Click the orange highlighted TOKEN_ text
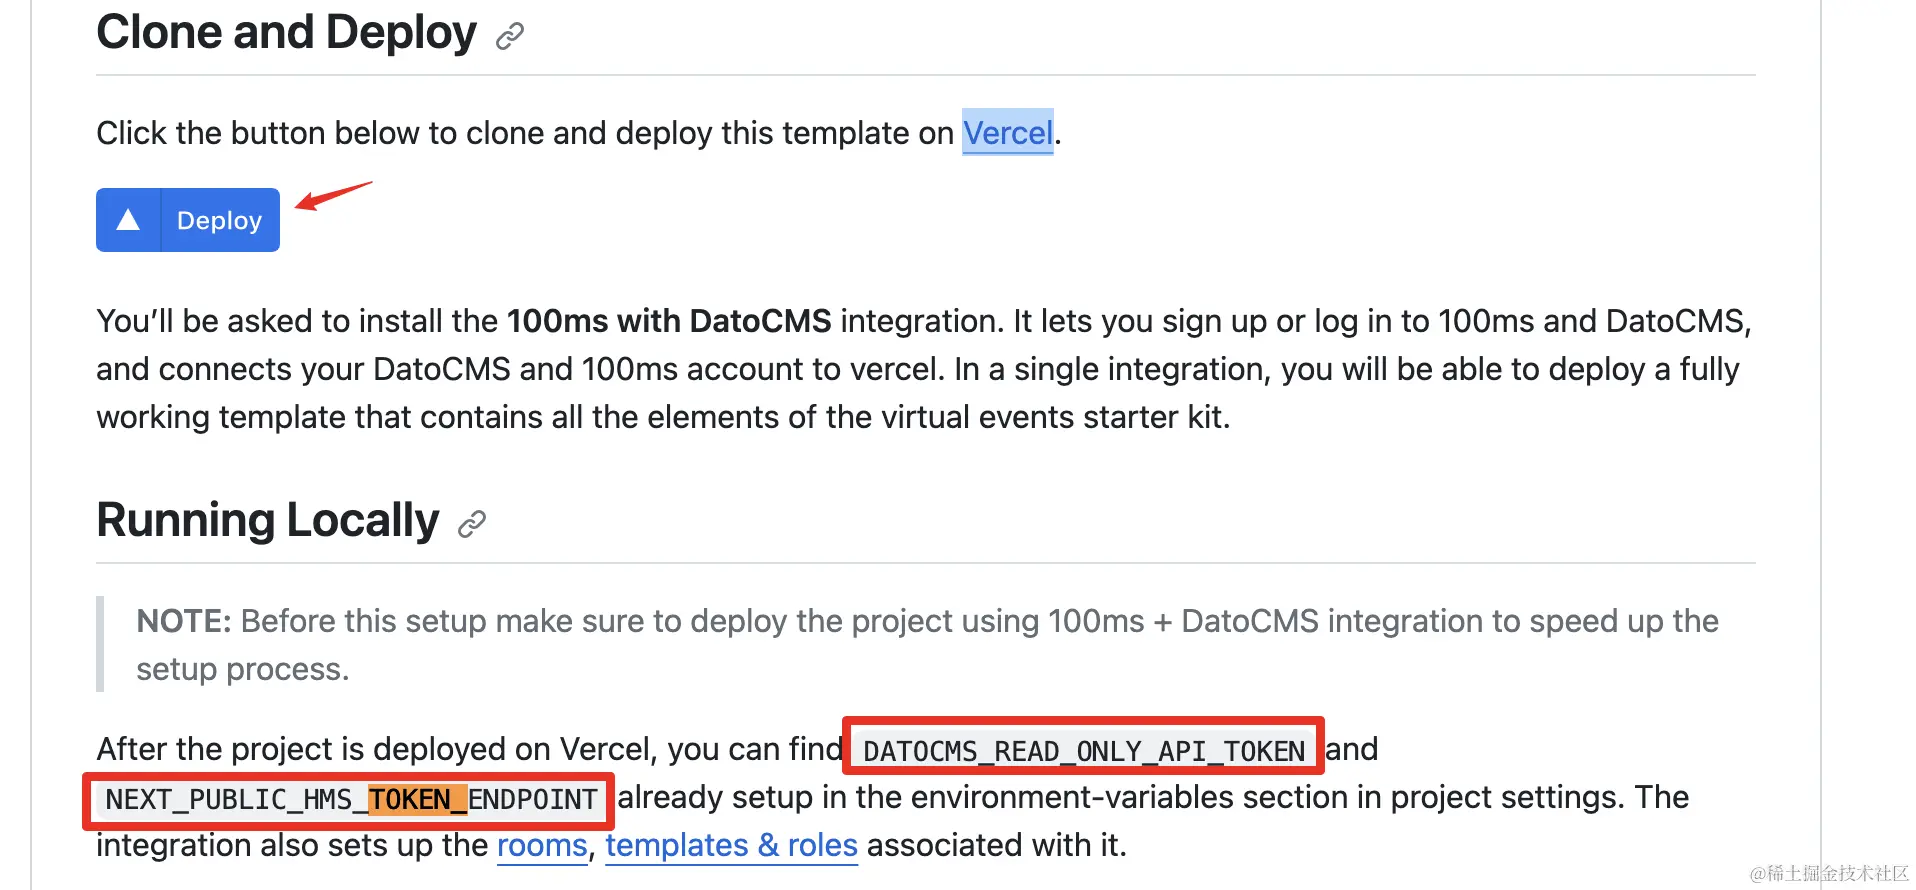Screen dimensions: 1916x890 click(x=417, y=799)
